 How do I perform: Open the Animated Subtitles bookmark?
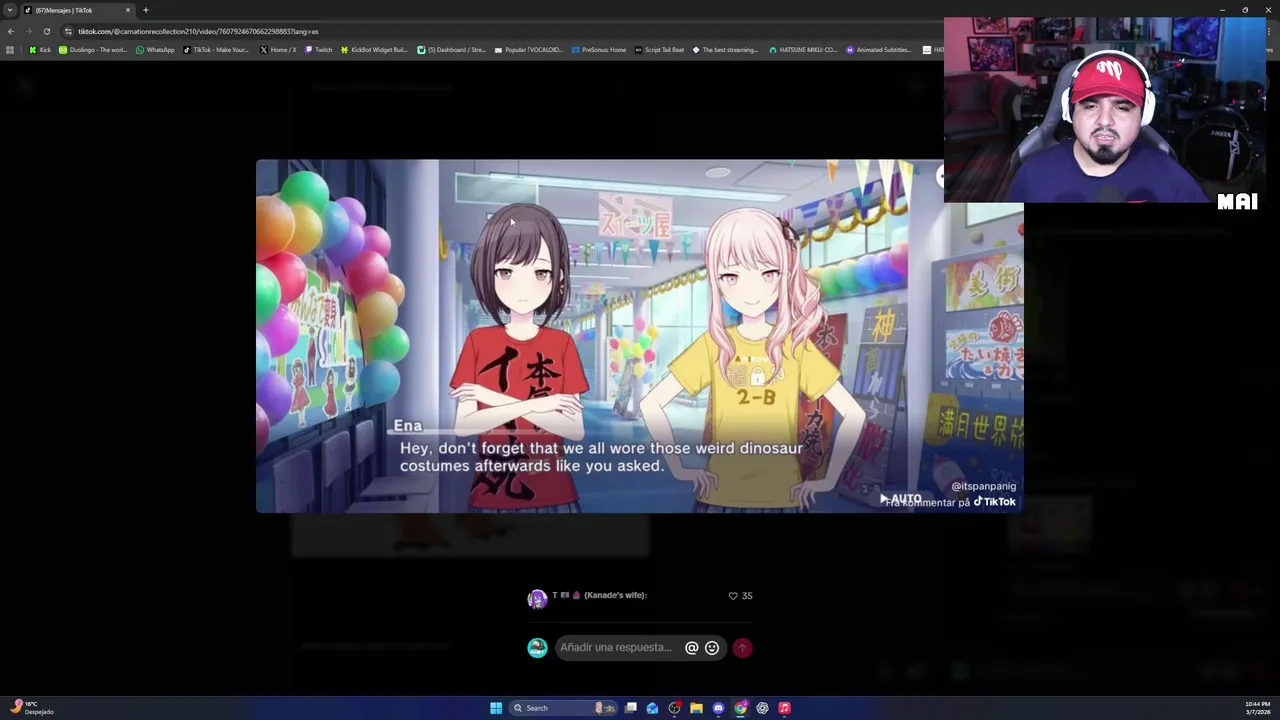[880, 50]
